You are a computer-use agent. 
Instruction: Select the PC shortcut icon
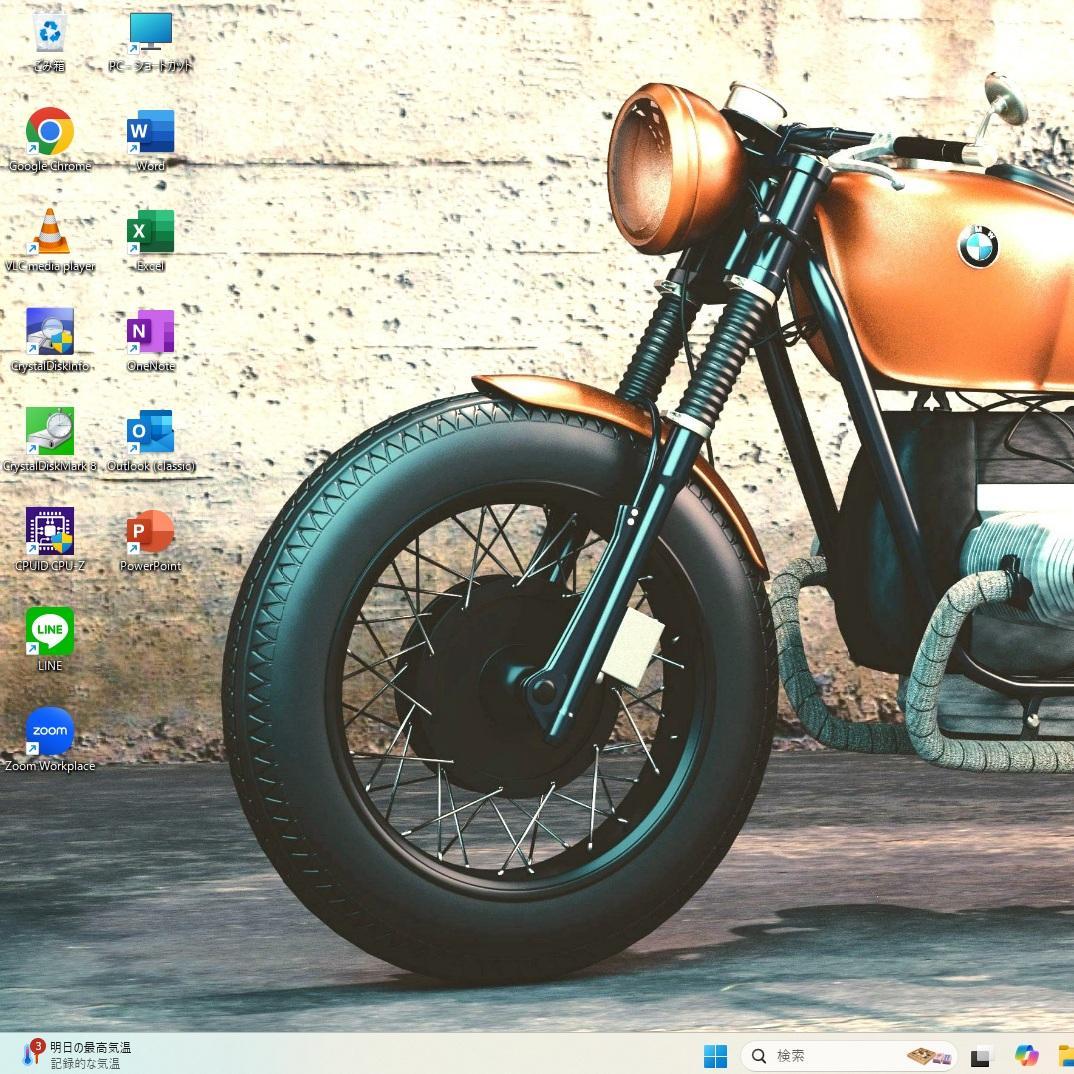tap(150, 33)
